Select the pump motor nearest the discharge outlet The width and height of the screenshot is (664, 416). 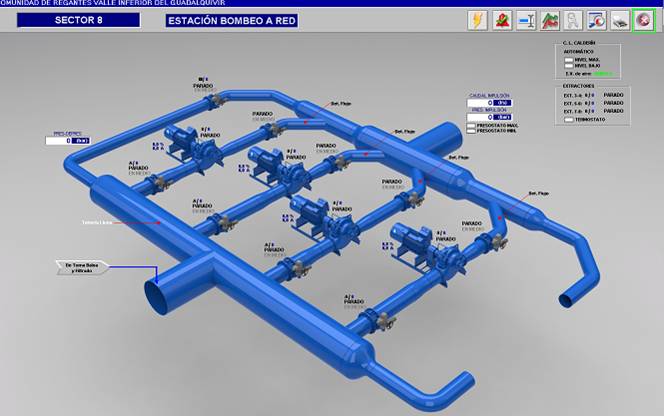pyautogui.click(x=411, y=240)
